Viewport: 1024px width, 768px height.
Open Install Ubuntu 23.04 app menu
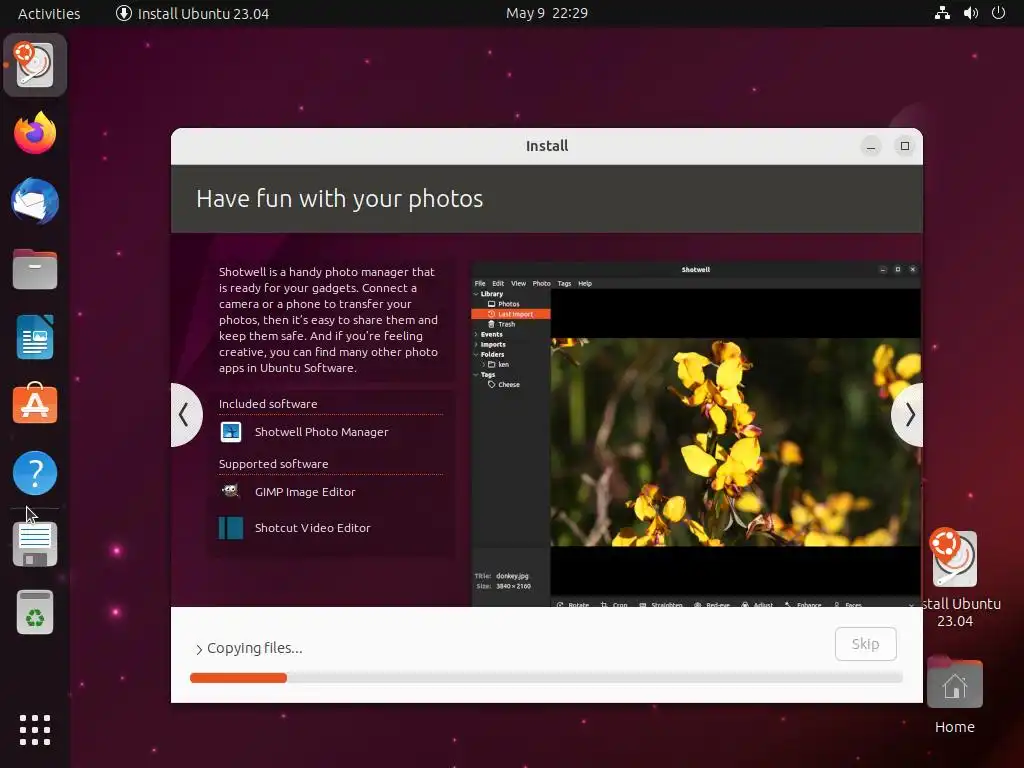tap(192, 13)
